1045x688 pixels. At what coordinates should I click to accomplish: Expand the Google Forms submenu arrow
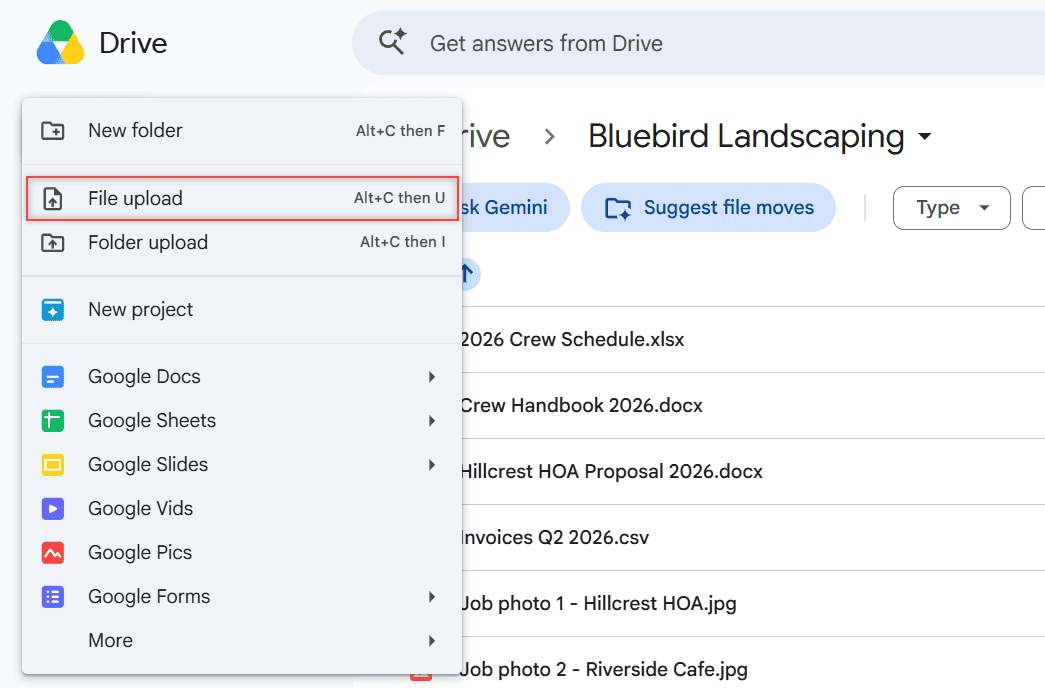[432, 597]
